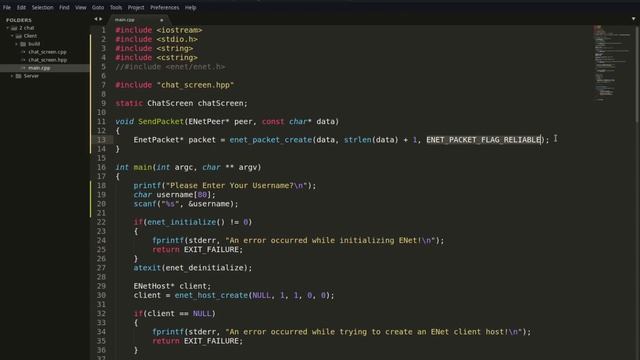Expand the build folder arrow
The image size is (640, 360).
17,44
